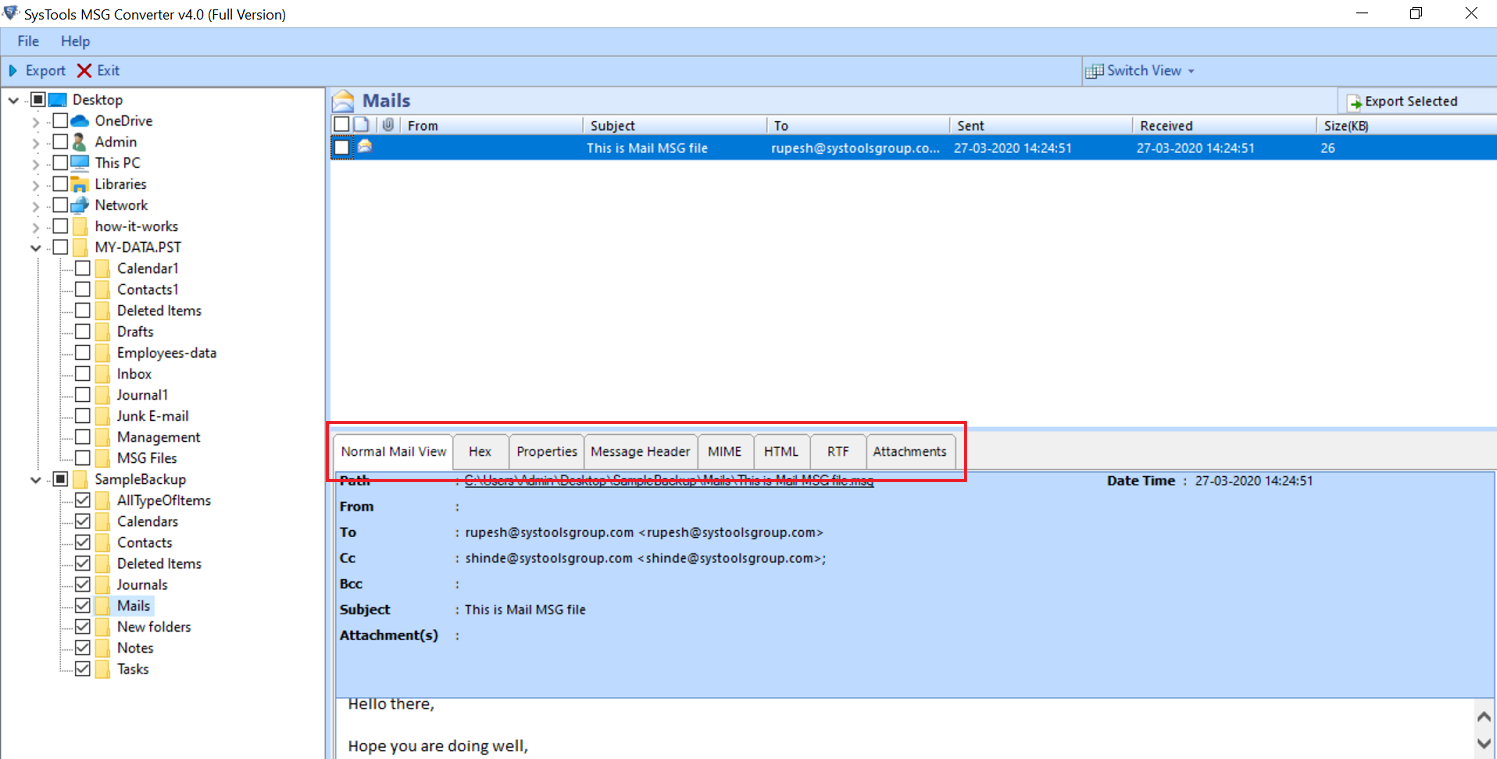The height and width of the screenshot is (759, 1497).
Task: Check the MSG Files folder checkbox
Action: 83,458
